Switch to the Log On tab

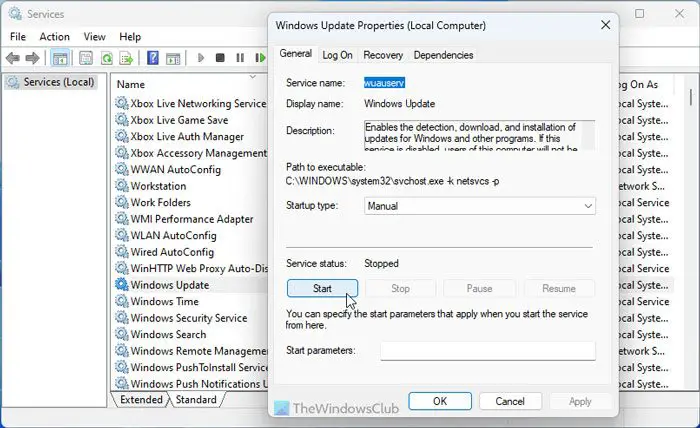click(338, 55)
